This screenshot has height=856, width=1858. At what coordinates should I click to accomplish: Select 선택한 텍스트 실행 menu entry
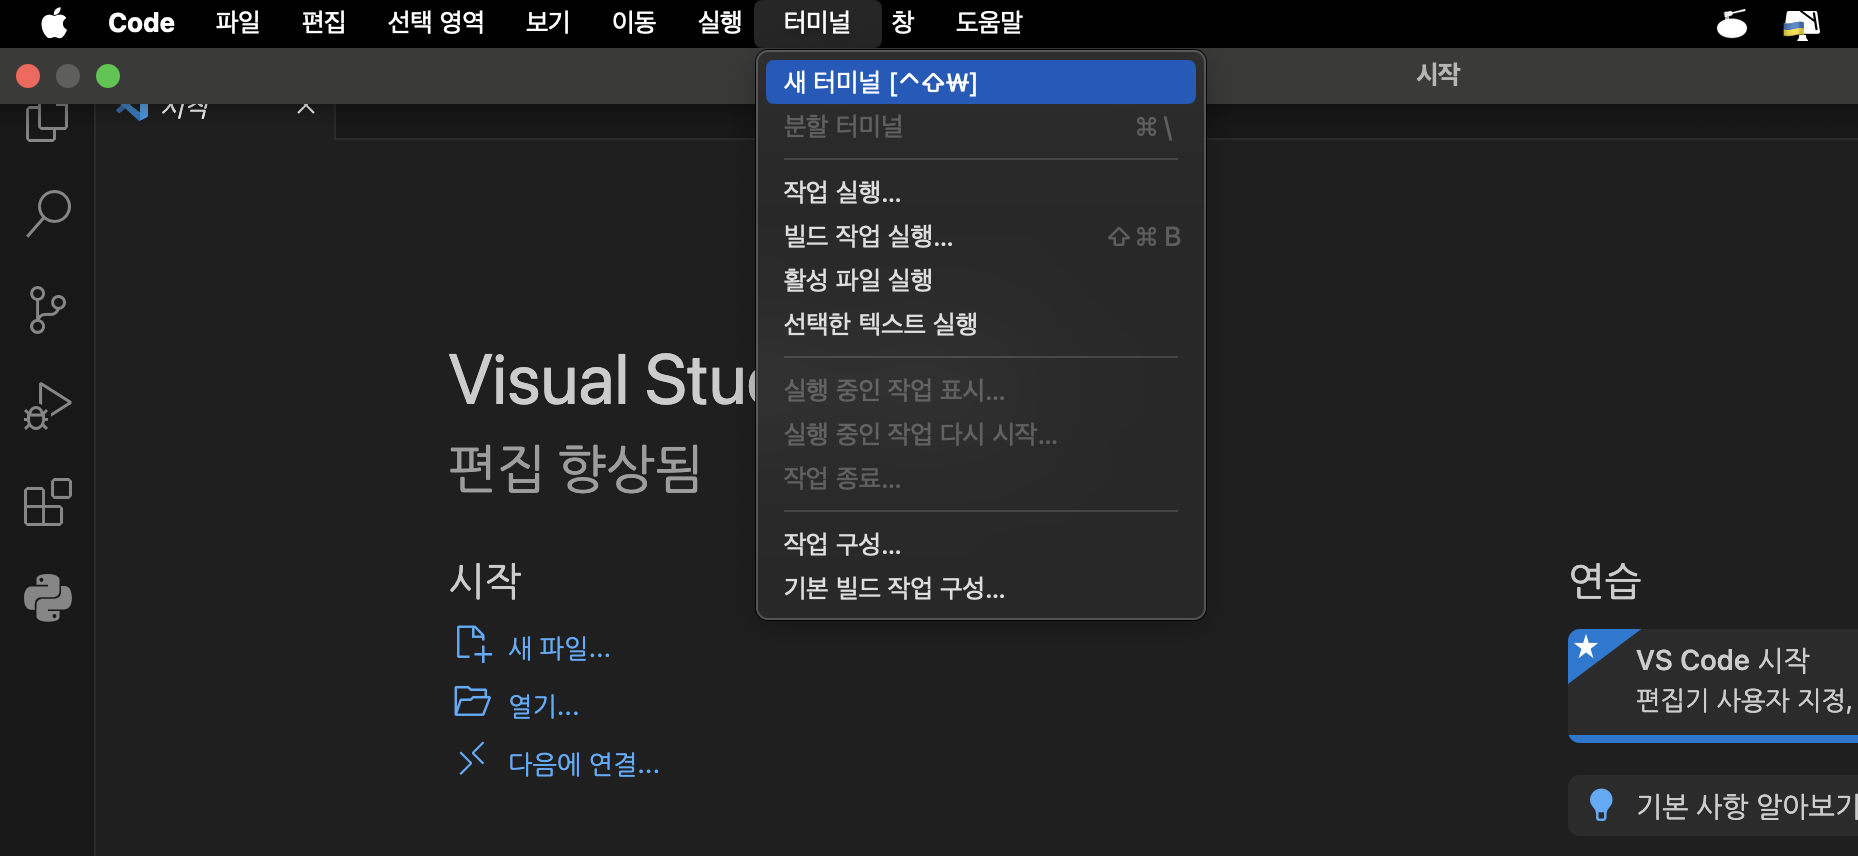point(980,324)
